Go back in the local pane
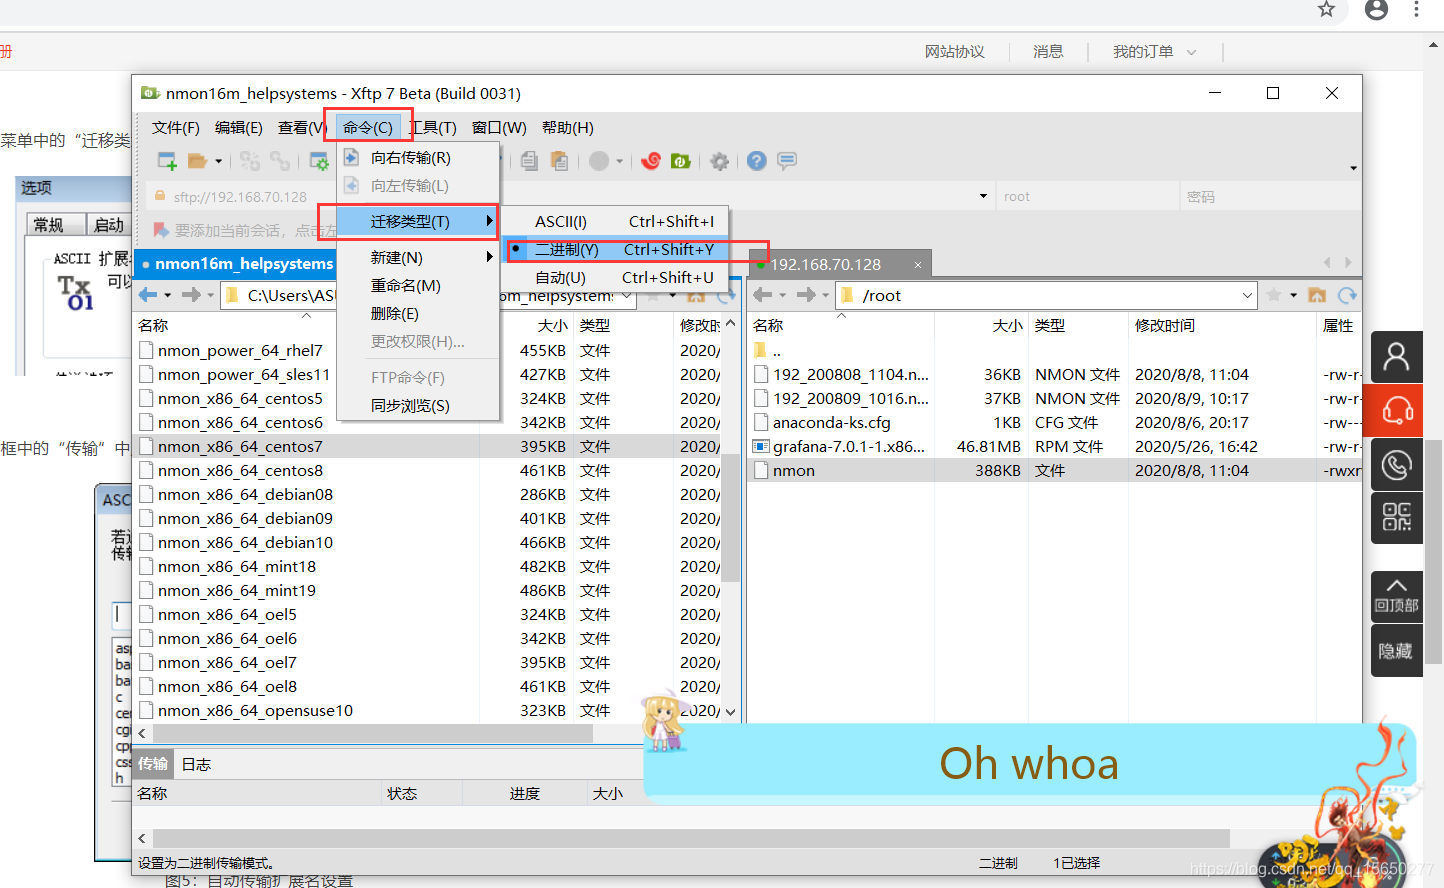 (148, 295)
